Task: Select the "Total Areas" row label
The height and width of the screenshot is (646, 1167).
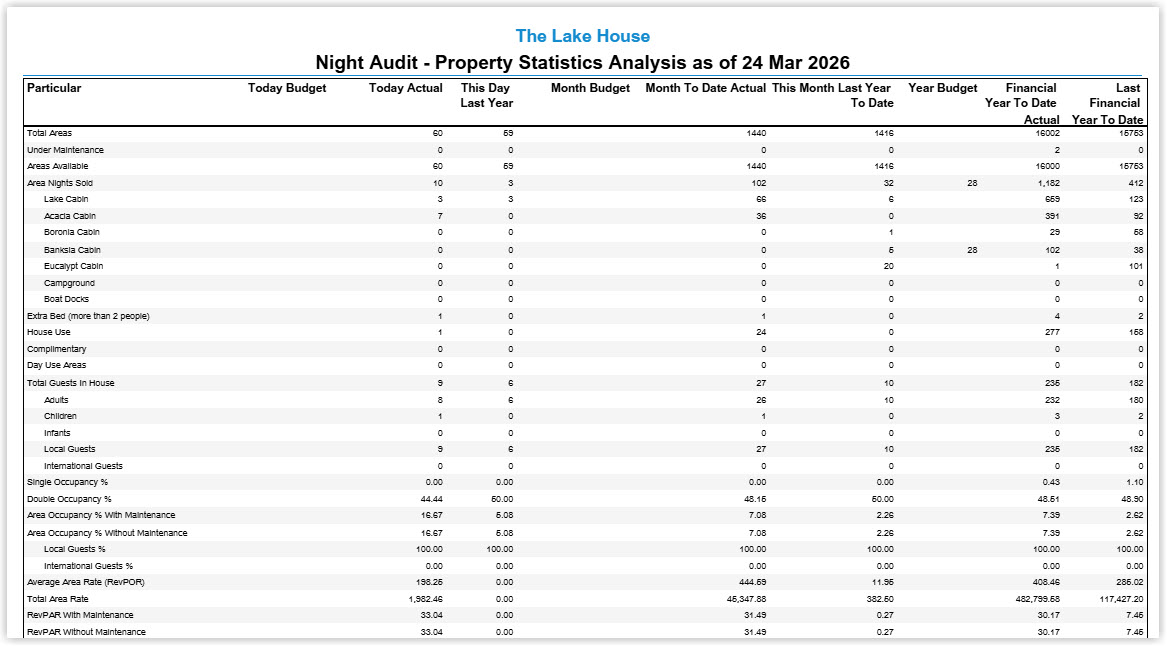Action: coord(50,133)
